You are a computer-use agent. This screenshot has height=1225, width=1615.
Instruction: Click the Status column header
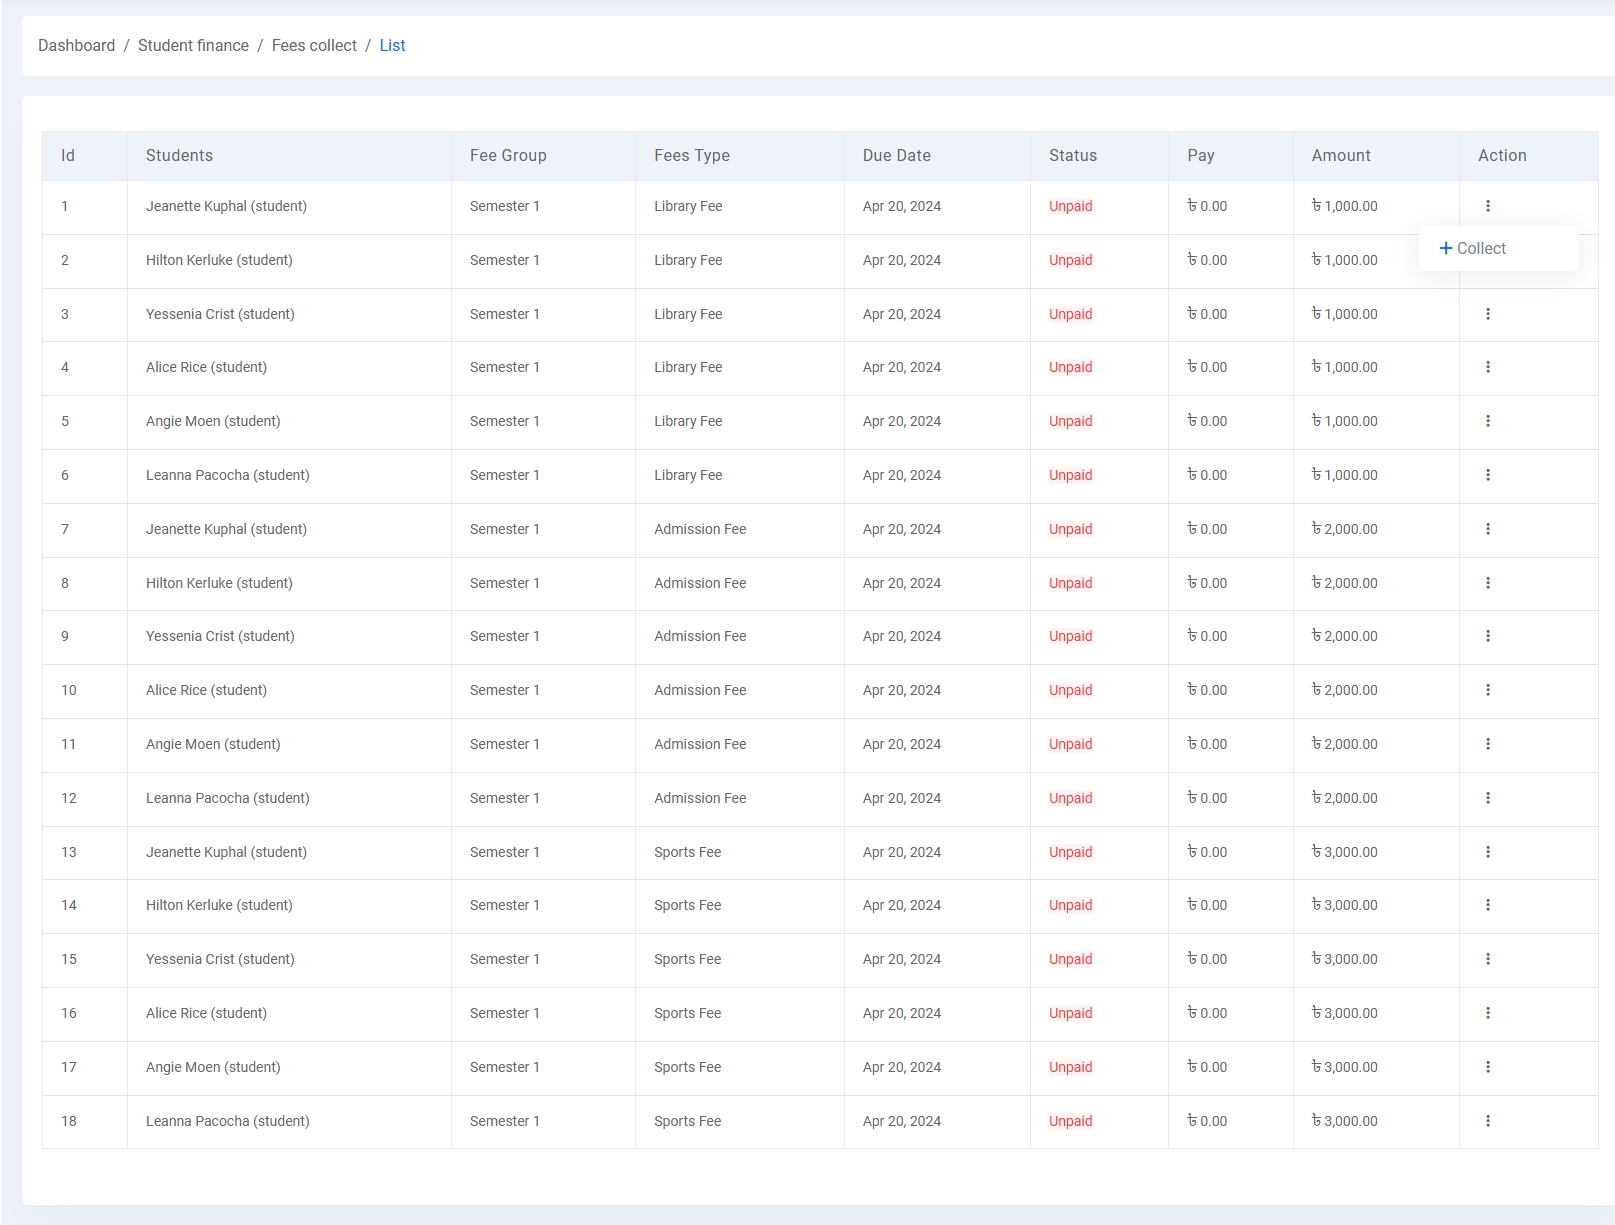tap(1072, 156)
